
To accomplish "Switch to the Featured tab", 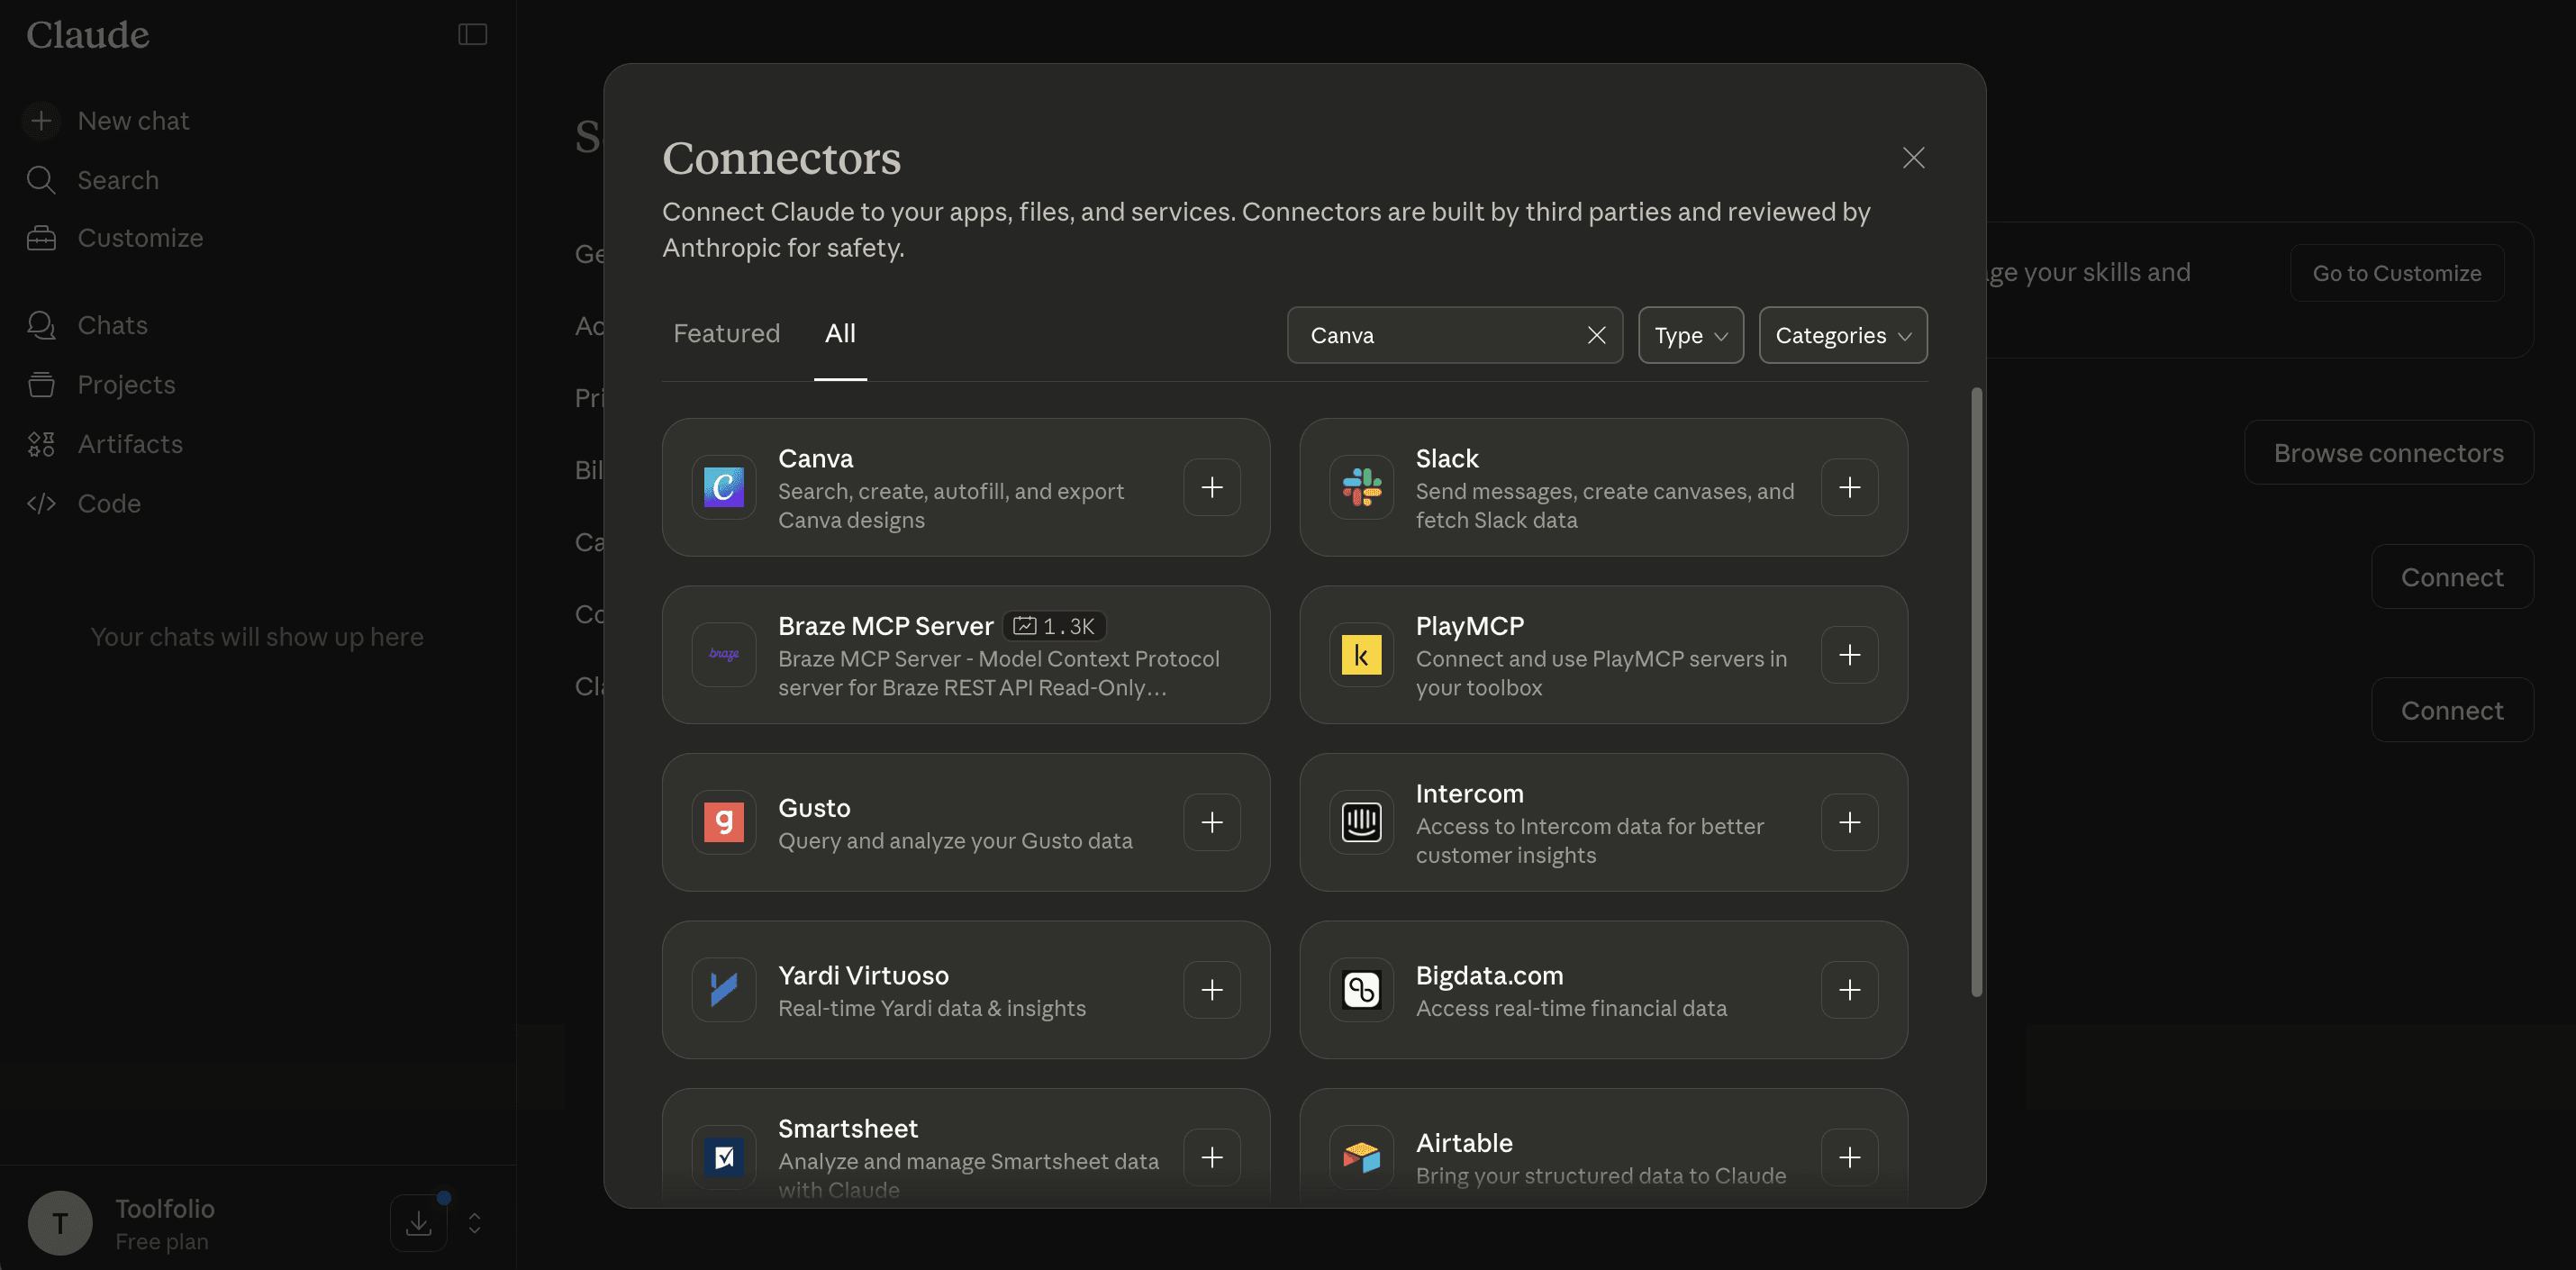I will tap(726, 333).
